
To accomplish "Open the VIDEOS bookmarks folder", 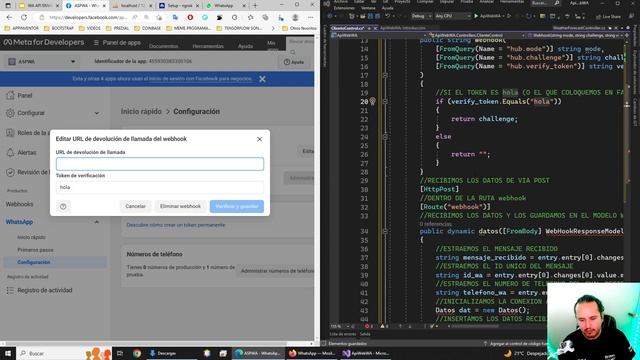I will click(x=90, y=29).
